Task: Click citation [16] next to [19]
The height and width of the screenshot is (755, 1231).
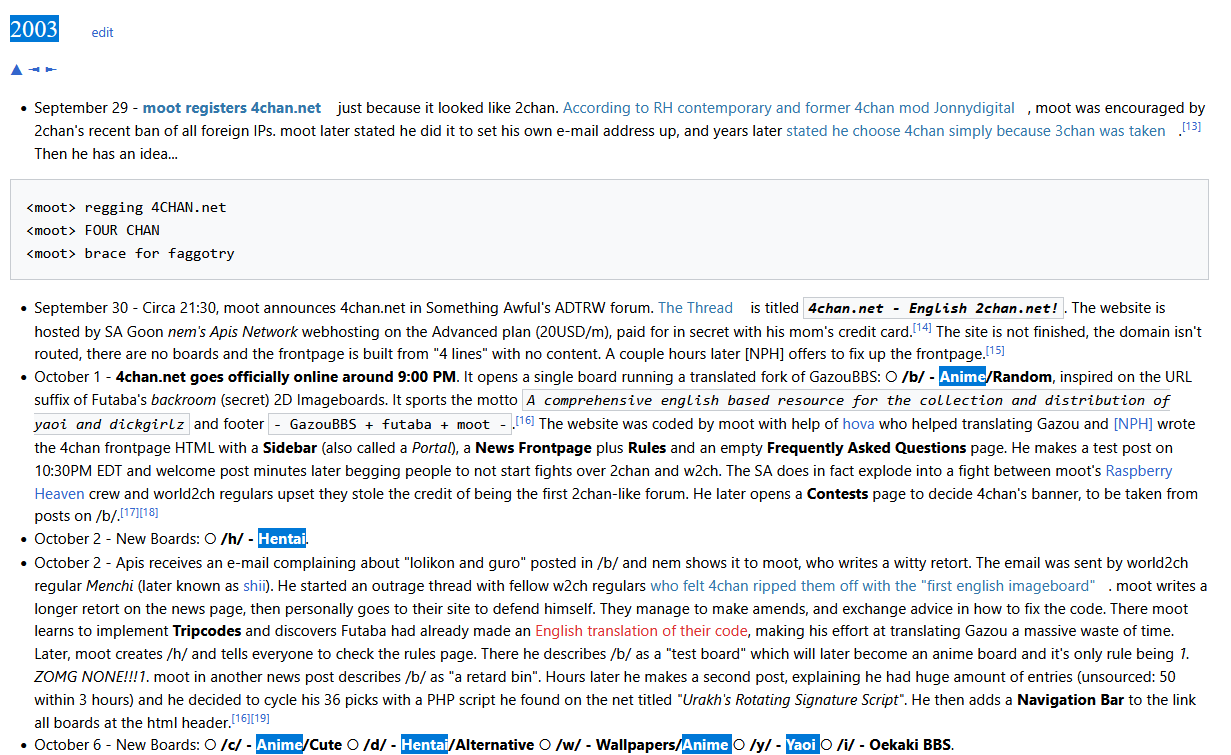Action: coord(240,718)
